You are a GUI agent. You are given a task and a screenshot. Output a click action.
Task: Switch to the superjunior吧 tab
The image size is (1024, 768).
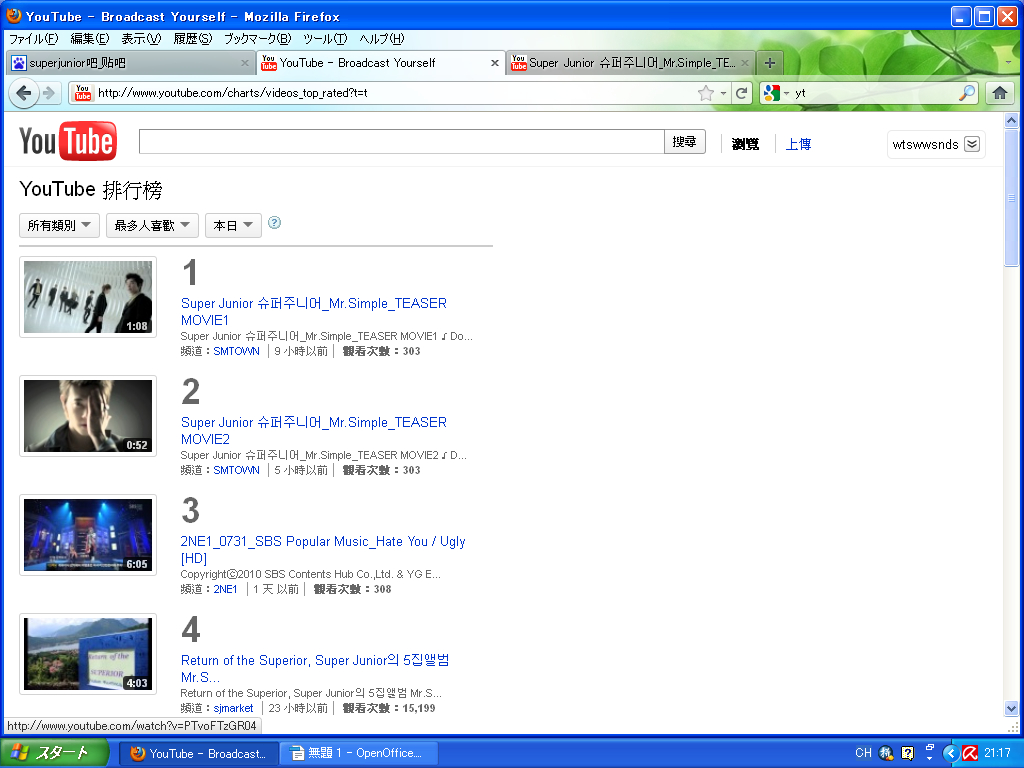tap(131, 63)
